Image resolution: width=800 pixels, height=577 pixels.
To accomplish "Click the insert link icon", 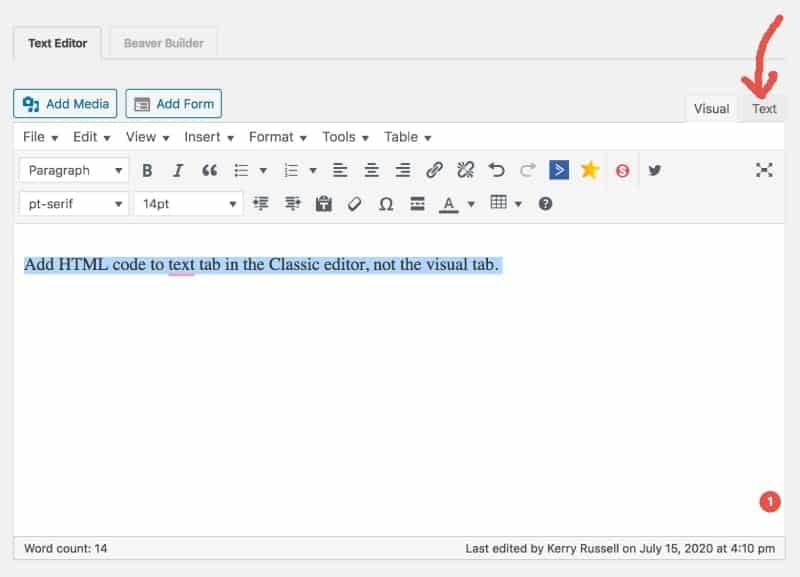I will point(433,170).
